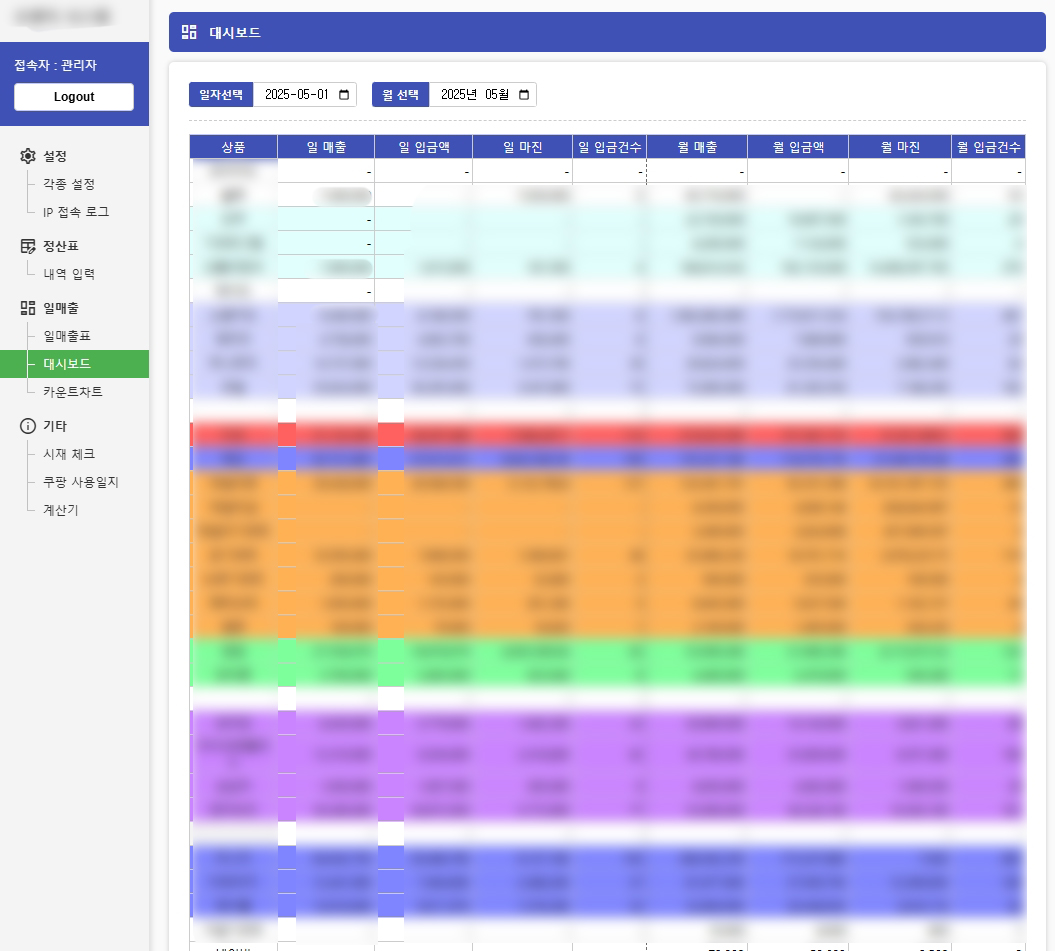Viewport: 1055px width, 951px height.
Task: Click the settings gear icon in sidebar
Action: tap(28, 156)
